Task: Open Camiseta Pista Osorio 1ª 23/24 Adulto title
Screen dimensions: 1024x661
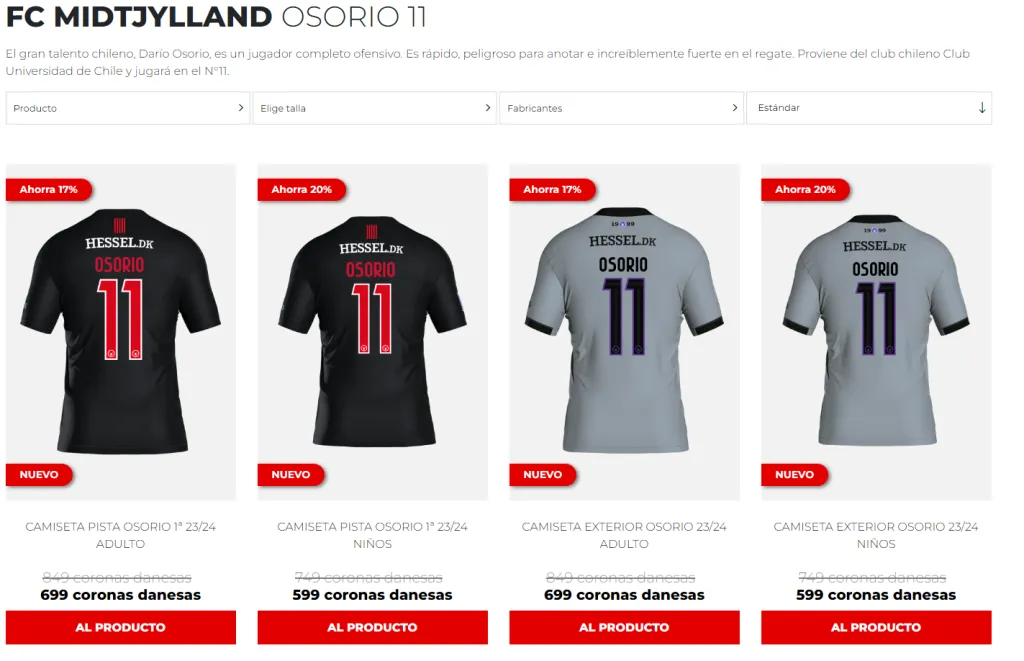Action: [x=121, y=535]
